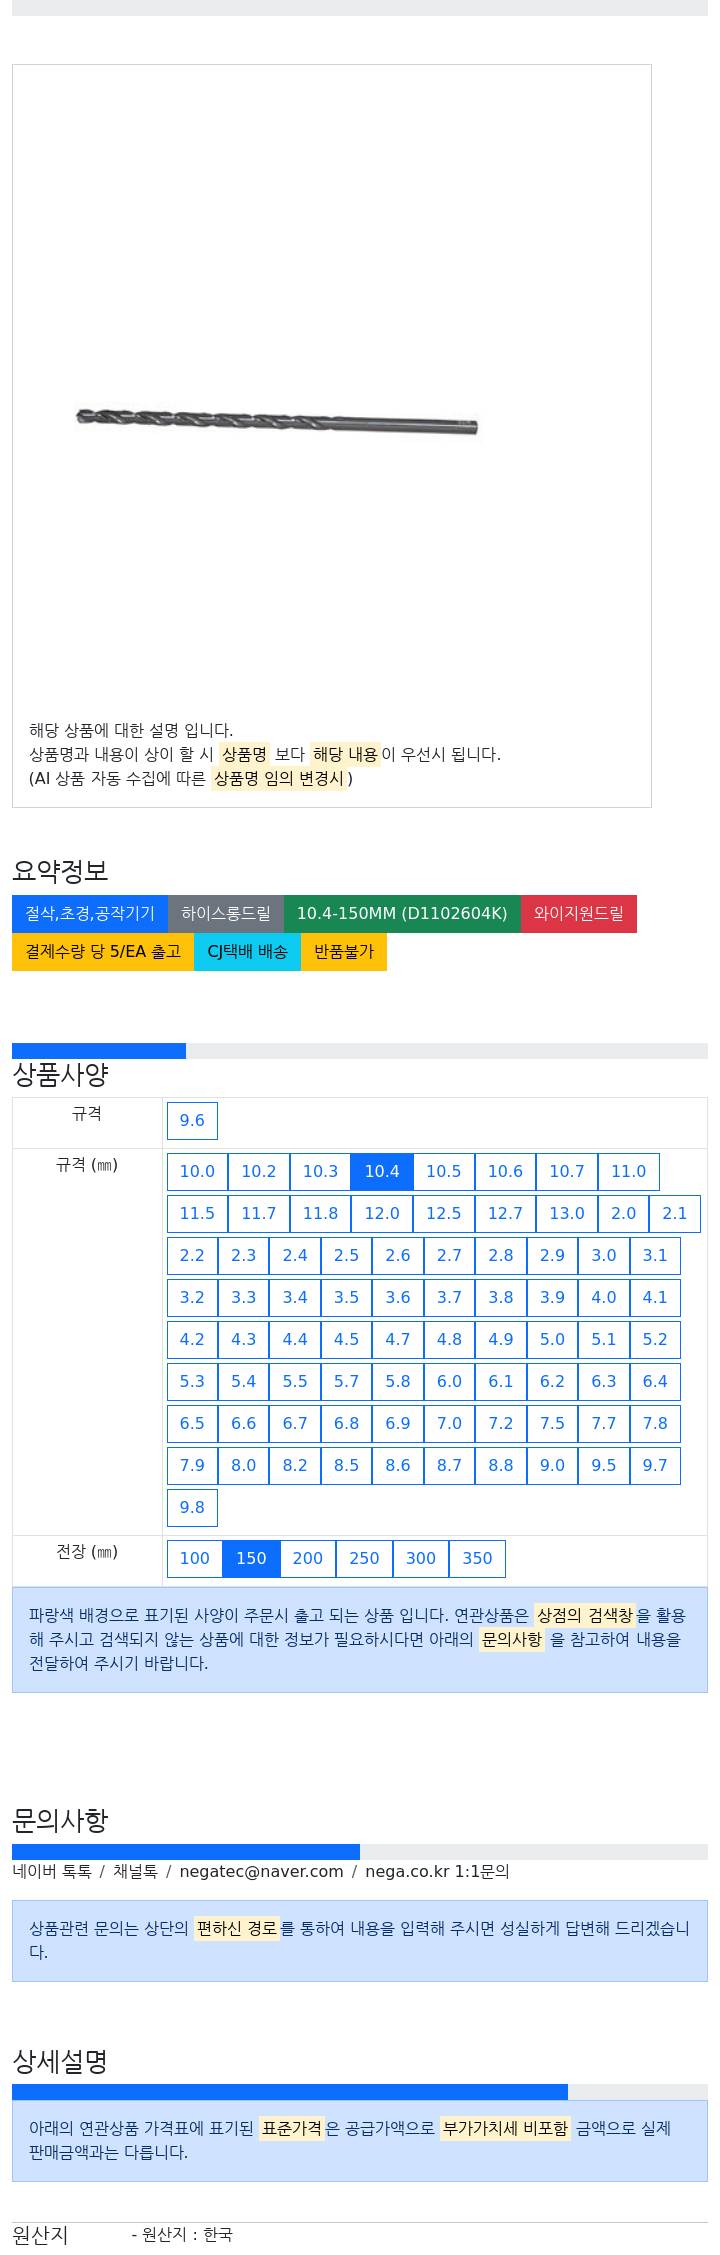Click the 결제수량 당 5/EA 출고 badge
Viewport: 720px width, 2255px height.
[103, 951]
